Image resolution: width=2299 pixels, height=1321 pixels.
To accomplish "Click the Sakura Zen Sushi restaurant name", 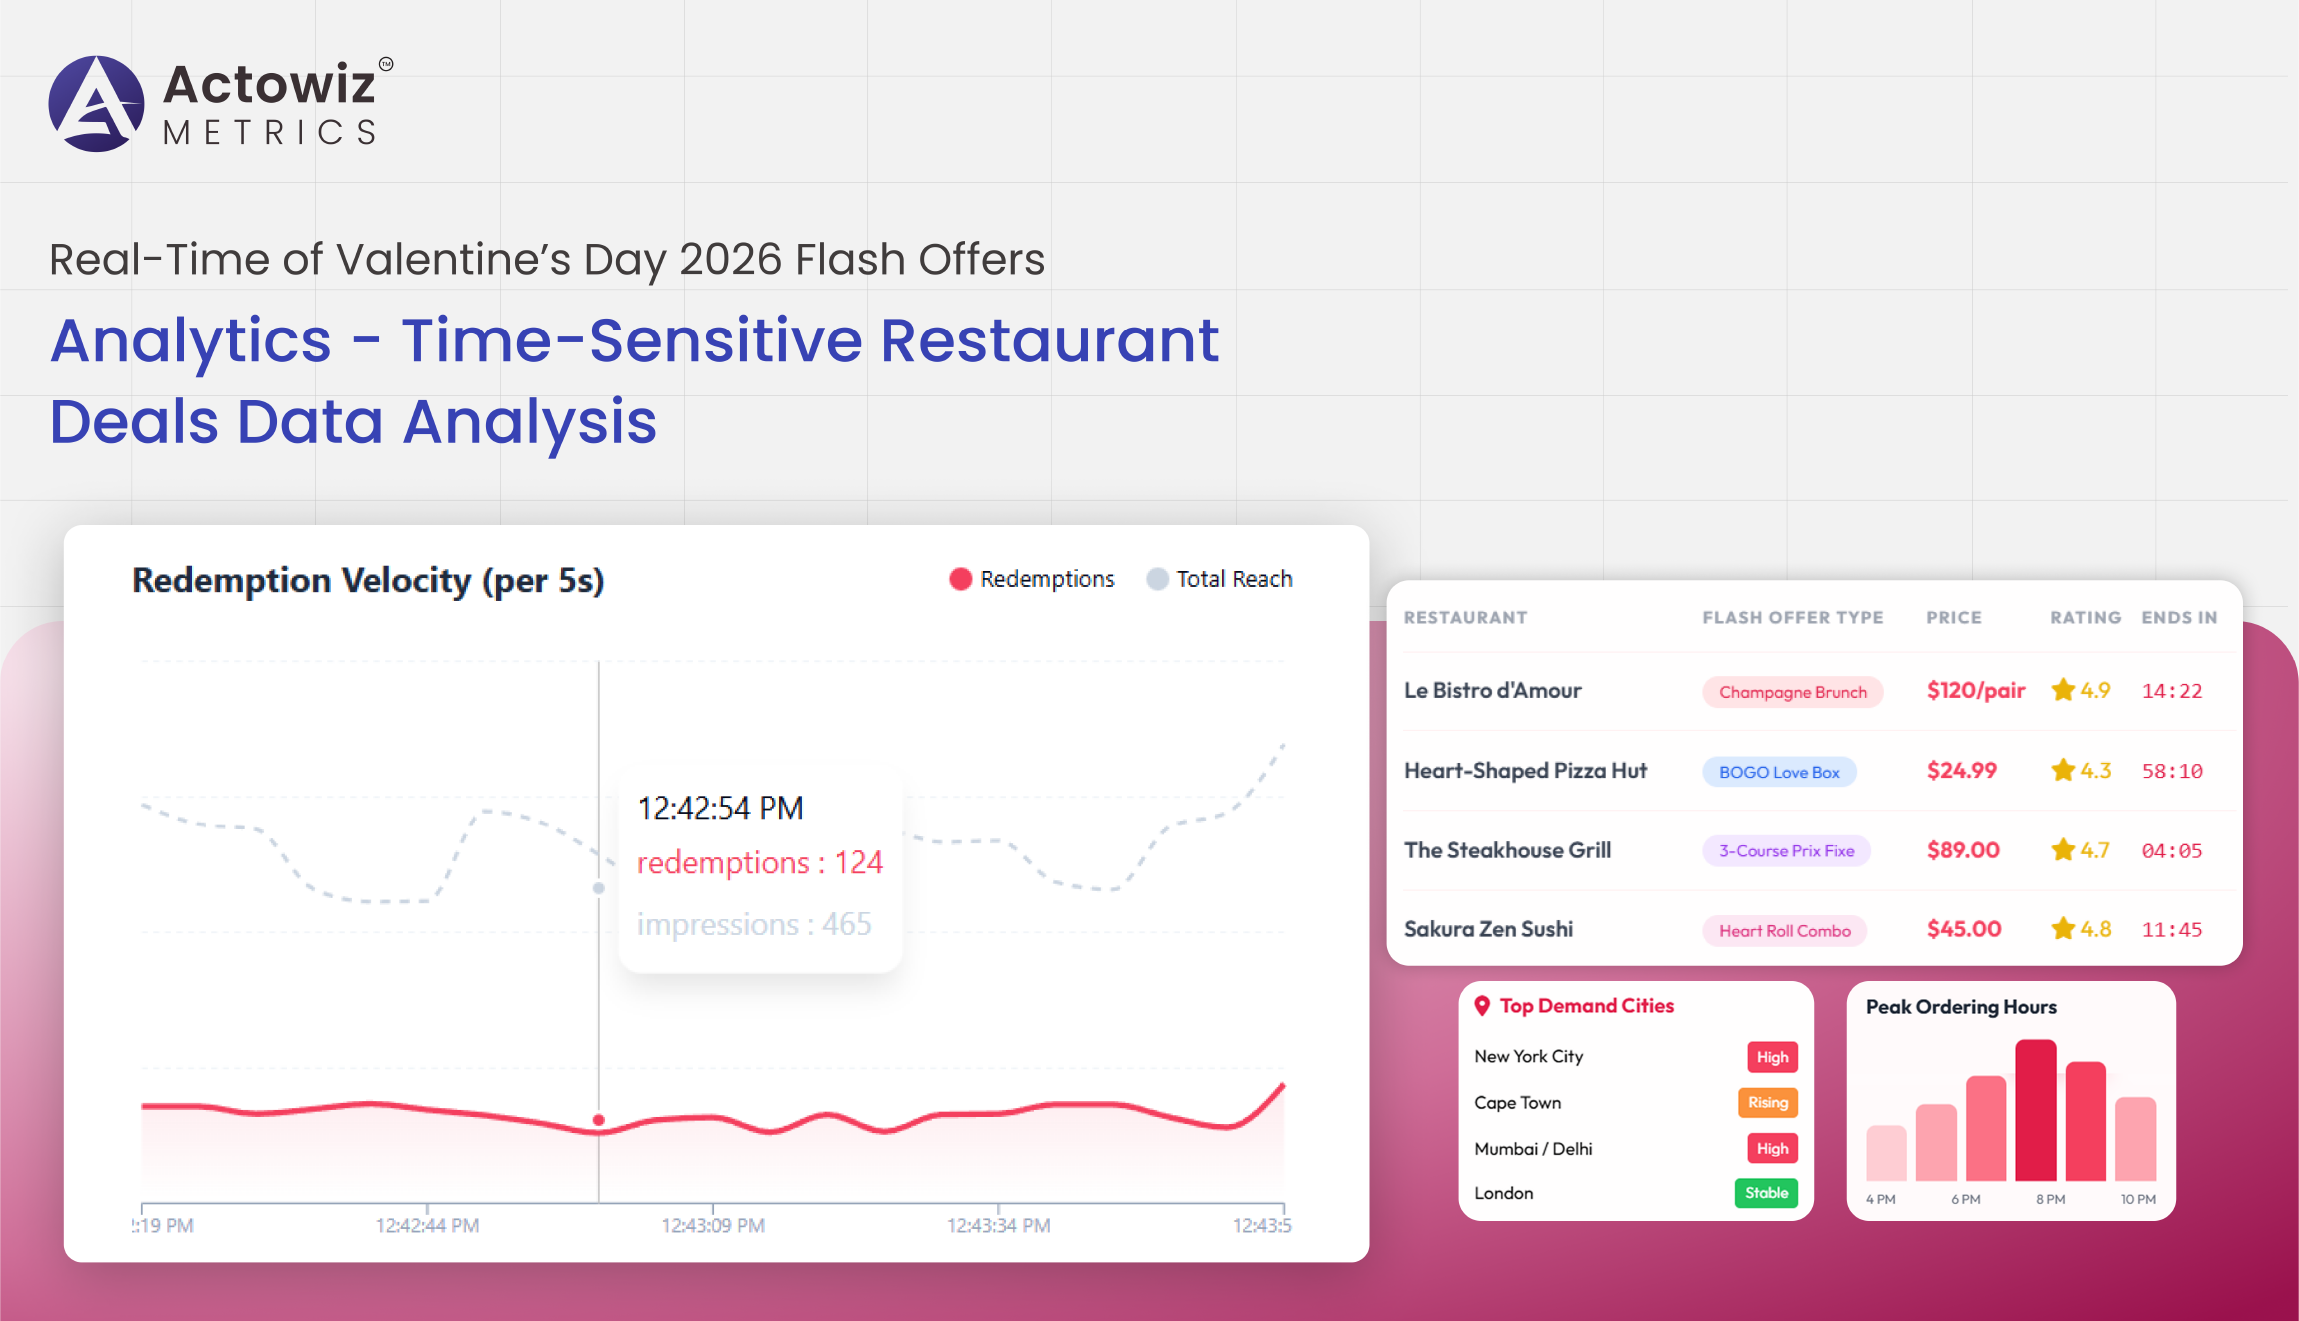I will point(1488,929).
